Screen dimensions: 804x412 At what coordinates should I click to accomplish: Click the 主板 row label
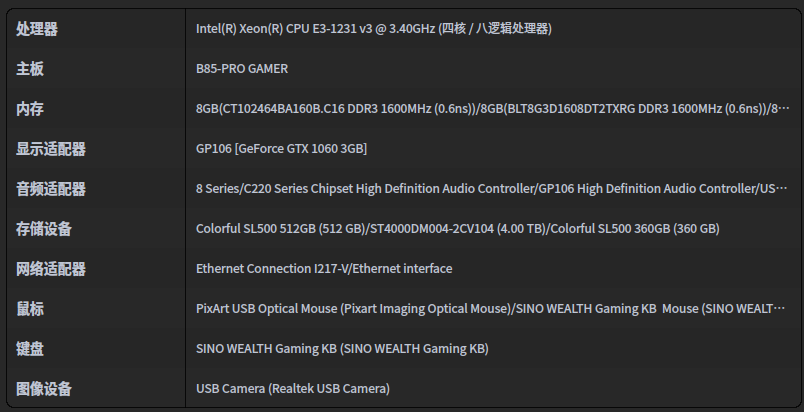[30, 69]
